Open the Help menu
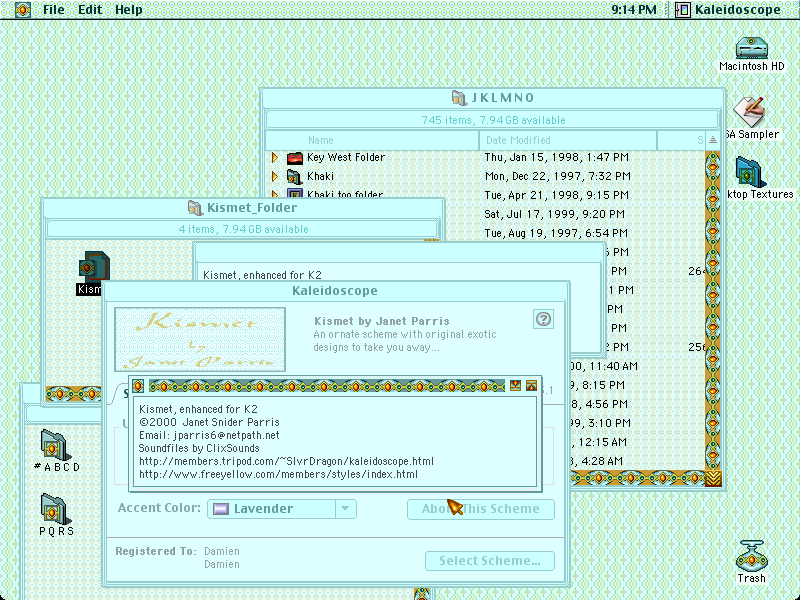 [129, 10]
